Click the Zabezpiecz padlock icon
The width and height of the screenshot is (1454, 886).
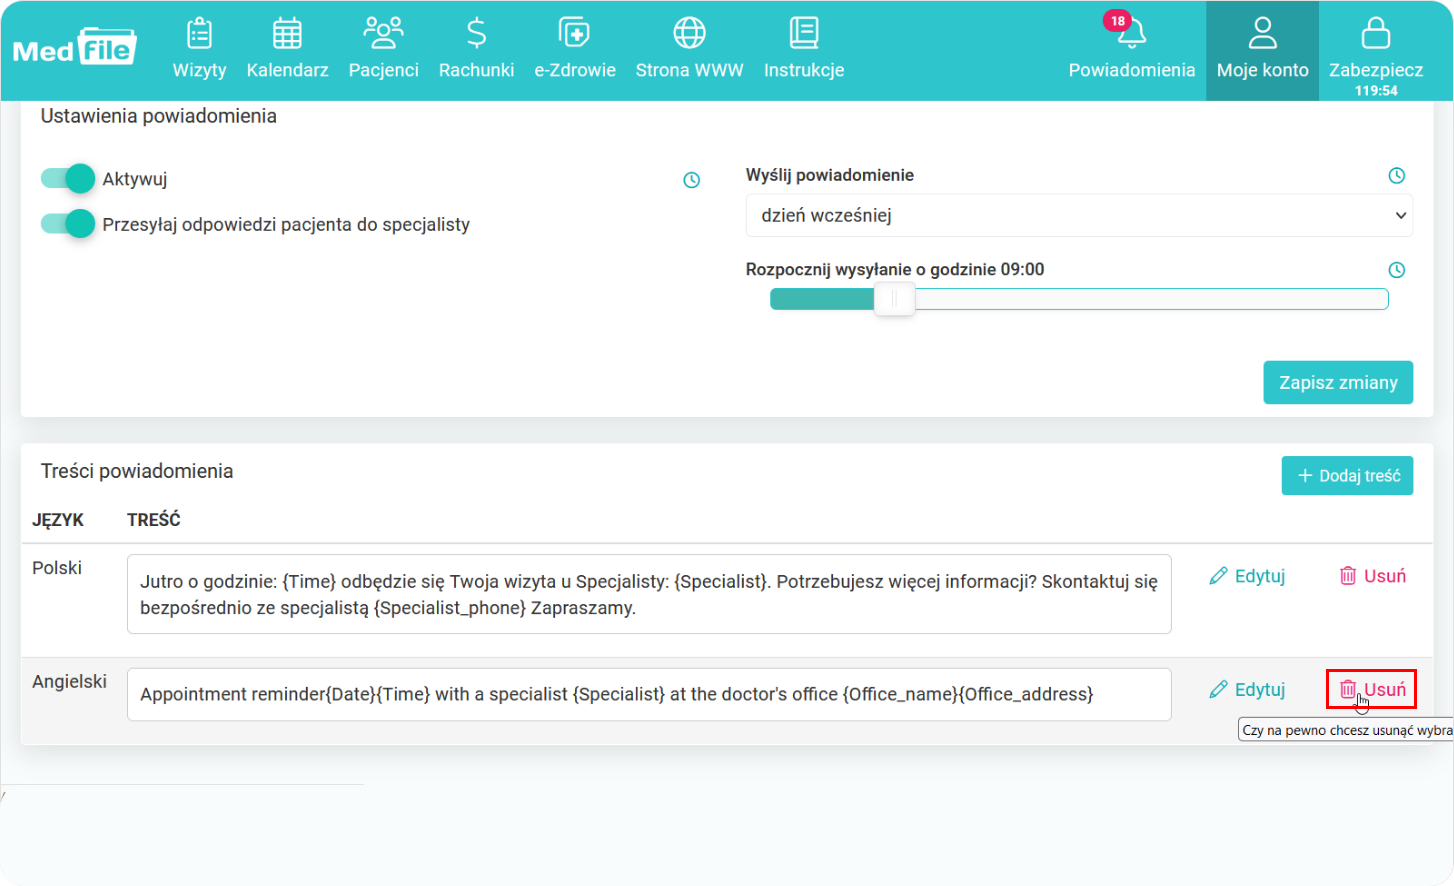(x=1376, y=33)
